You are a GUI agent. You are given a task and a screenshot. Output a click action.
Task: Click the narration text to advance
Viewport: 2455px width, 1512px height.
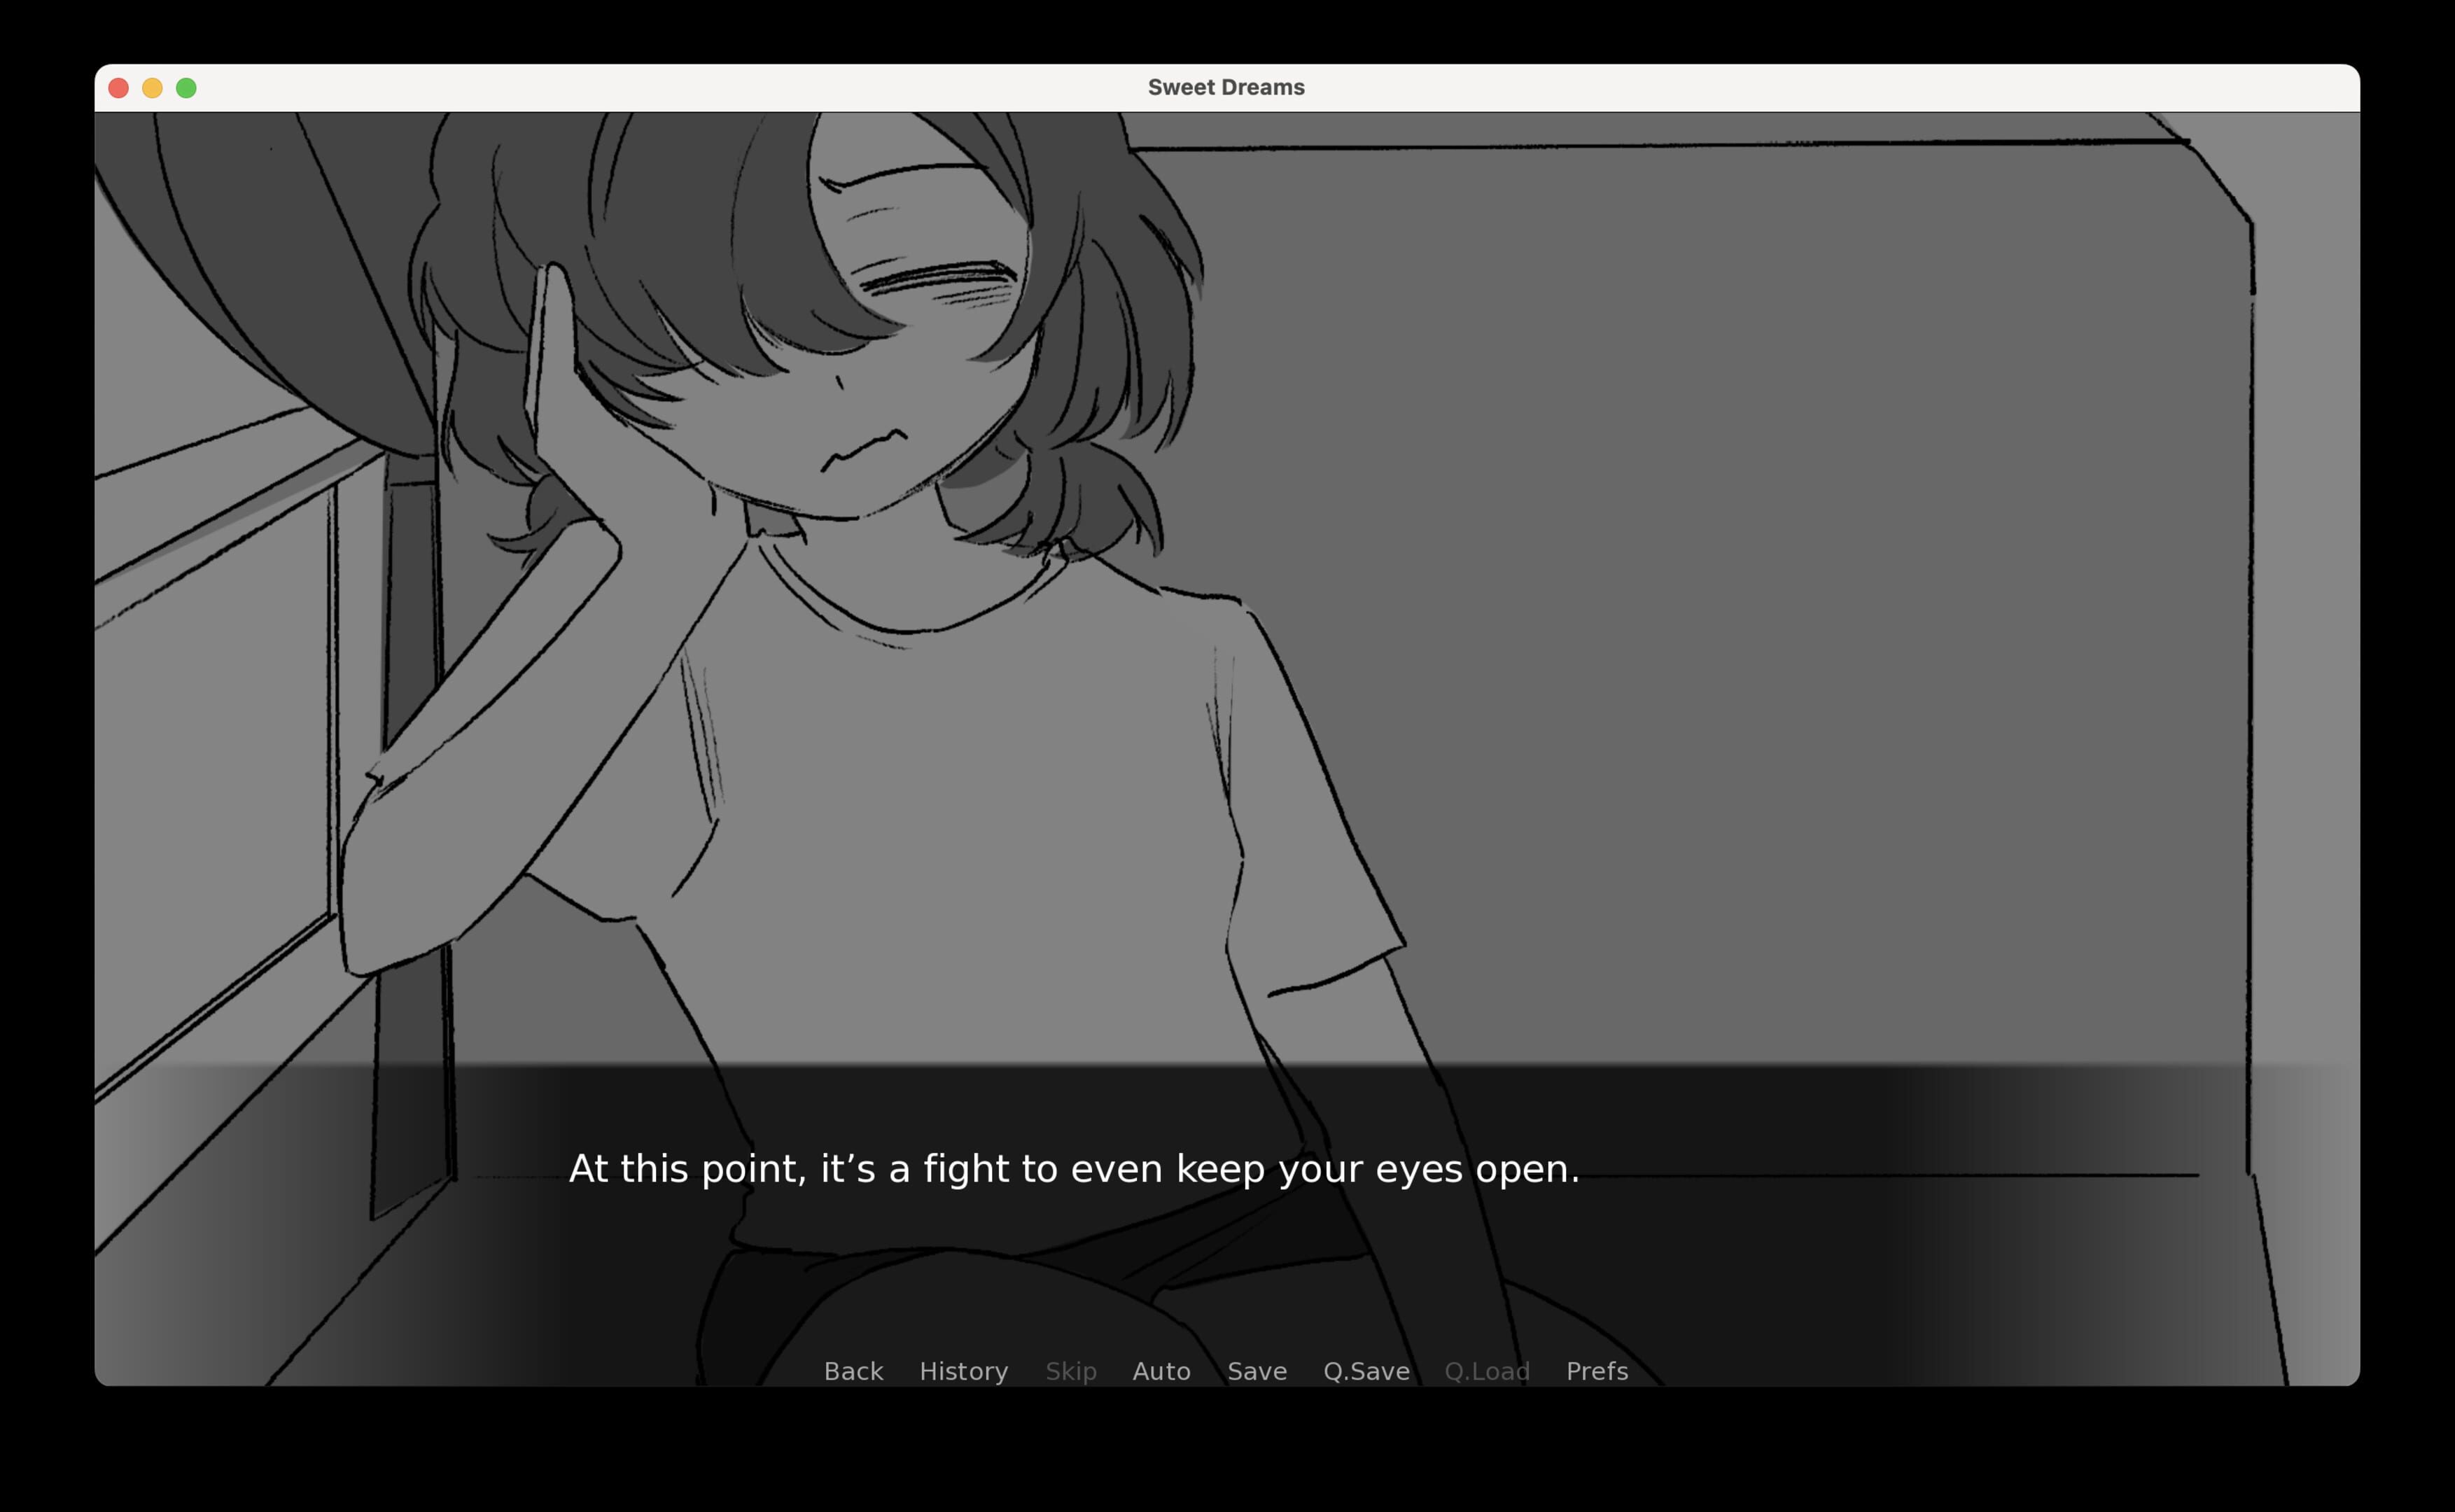pos(1075,1168)
